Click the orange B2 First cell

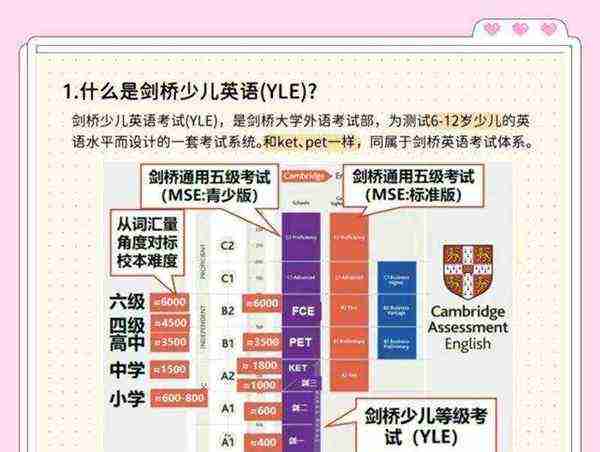coord(349,310)
